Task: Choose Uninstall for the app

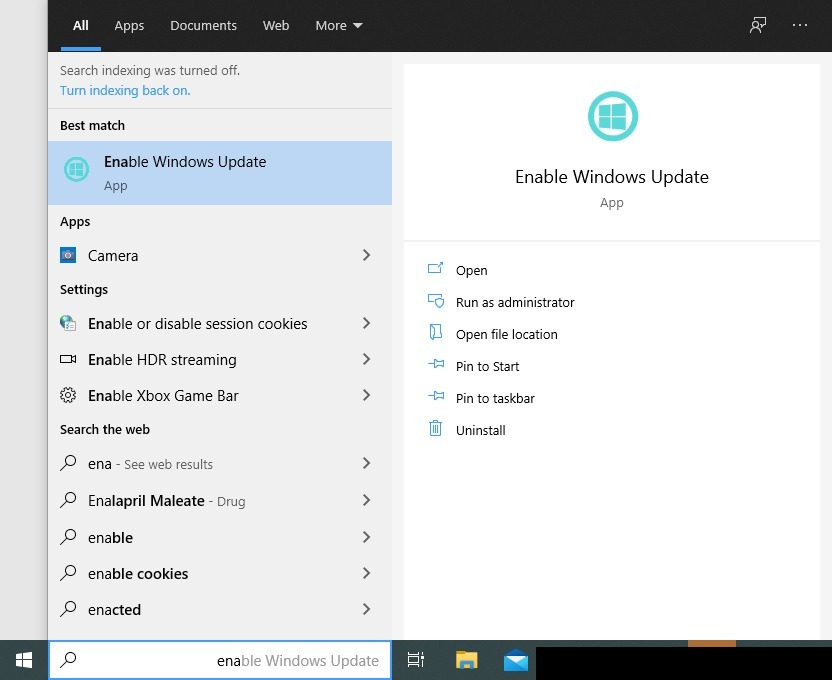Action: 480,430
